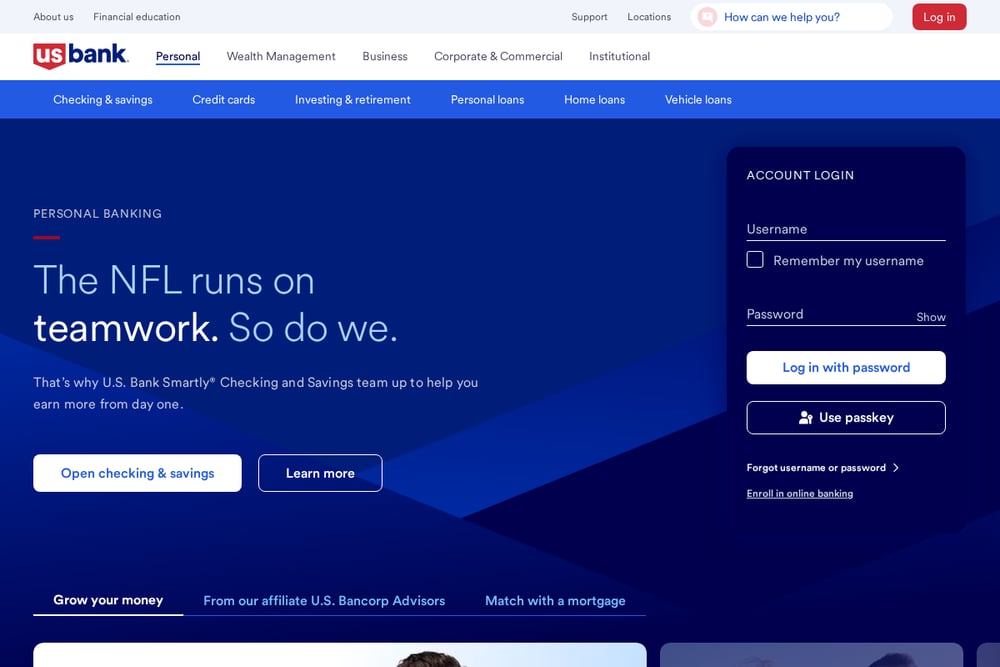Open the Home loans menu

point(594,99)
